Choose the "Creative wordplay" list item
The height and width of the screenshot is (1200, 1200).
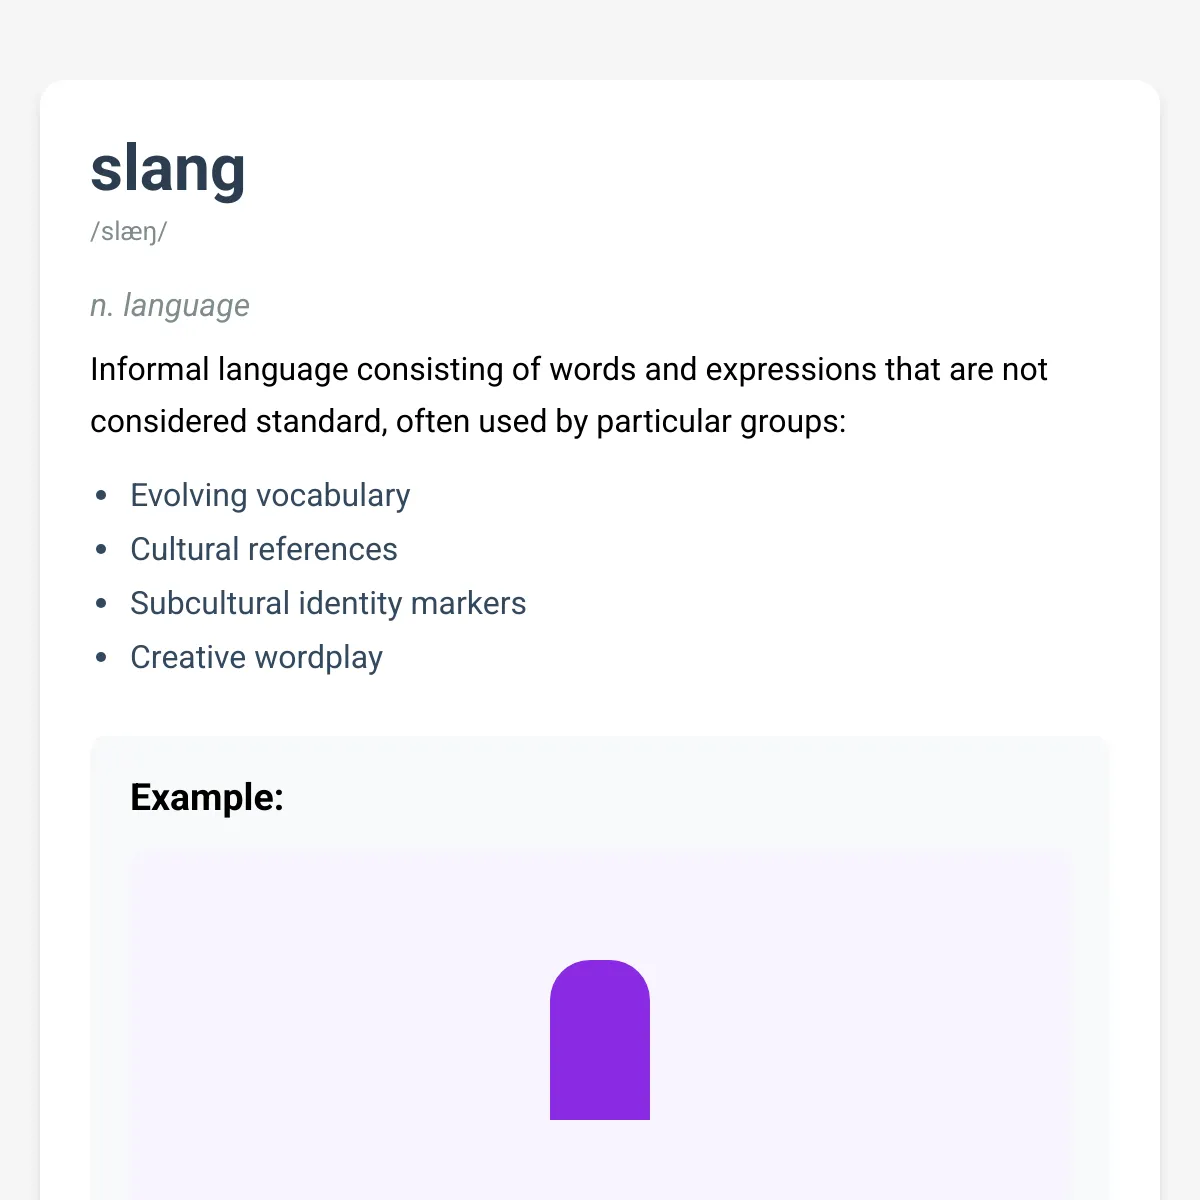257,657
